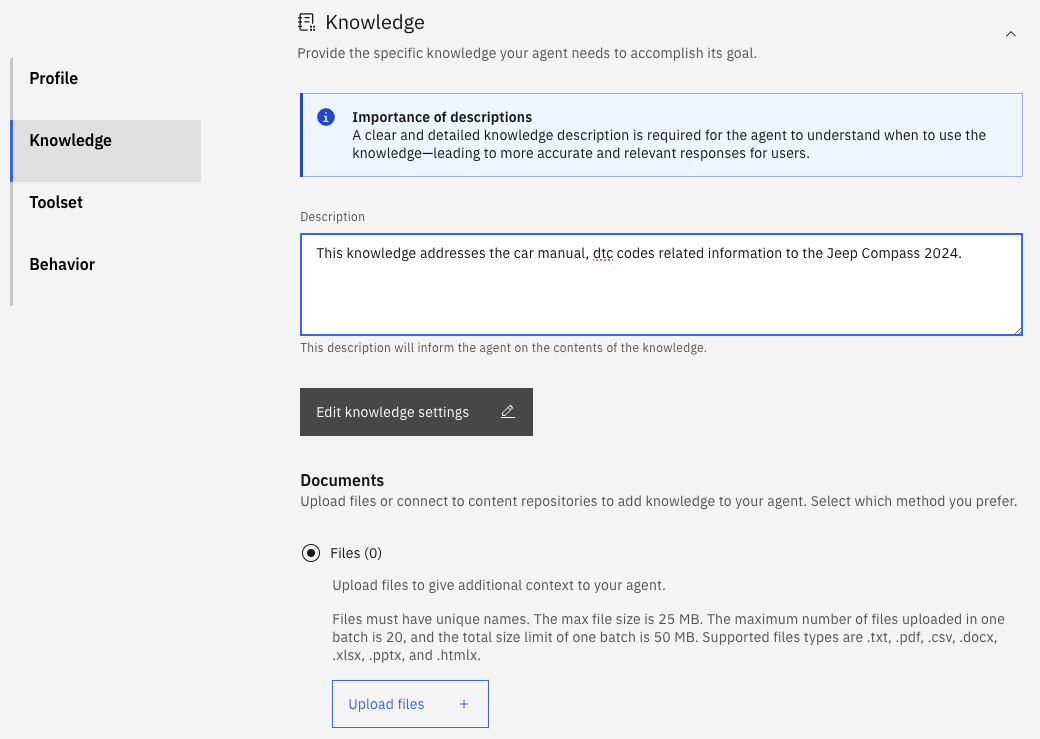Screen dimensions: 1040x739
Task: Click the 'Files must have unique names' paragraph
Action: pyautogui.click(x=668, y=637)
